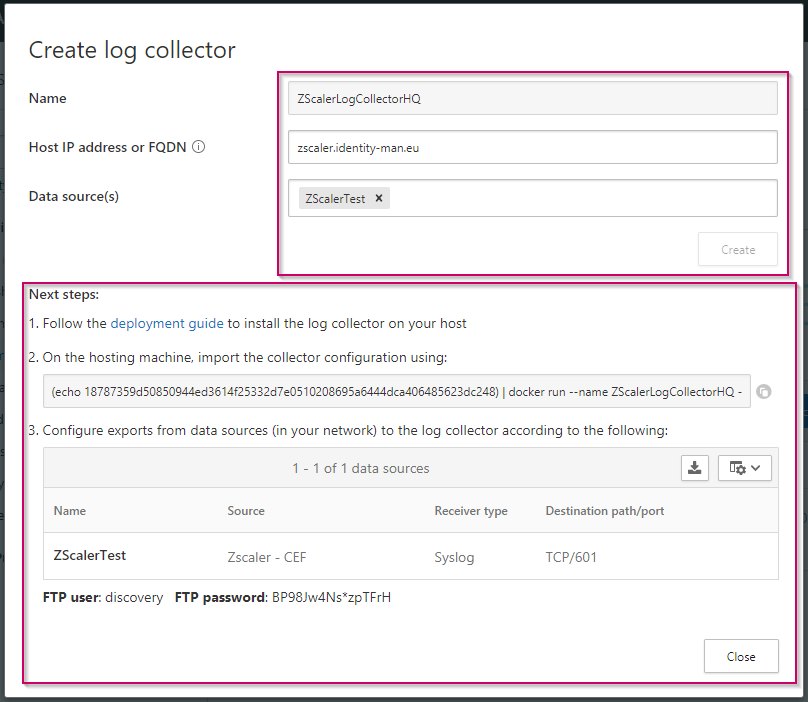Click the FTP password value

click(x=331, y=598)
